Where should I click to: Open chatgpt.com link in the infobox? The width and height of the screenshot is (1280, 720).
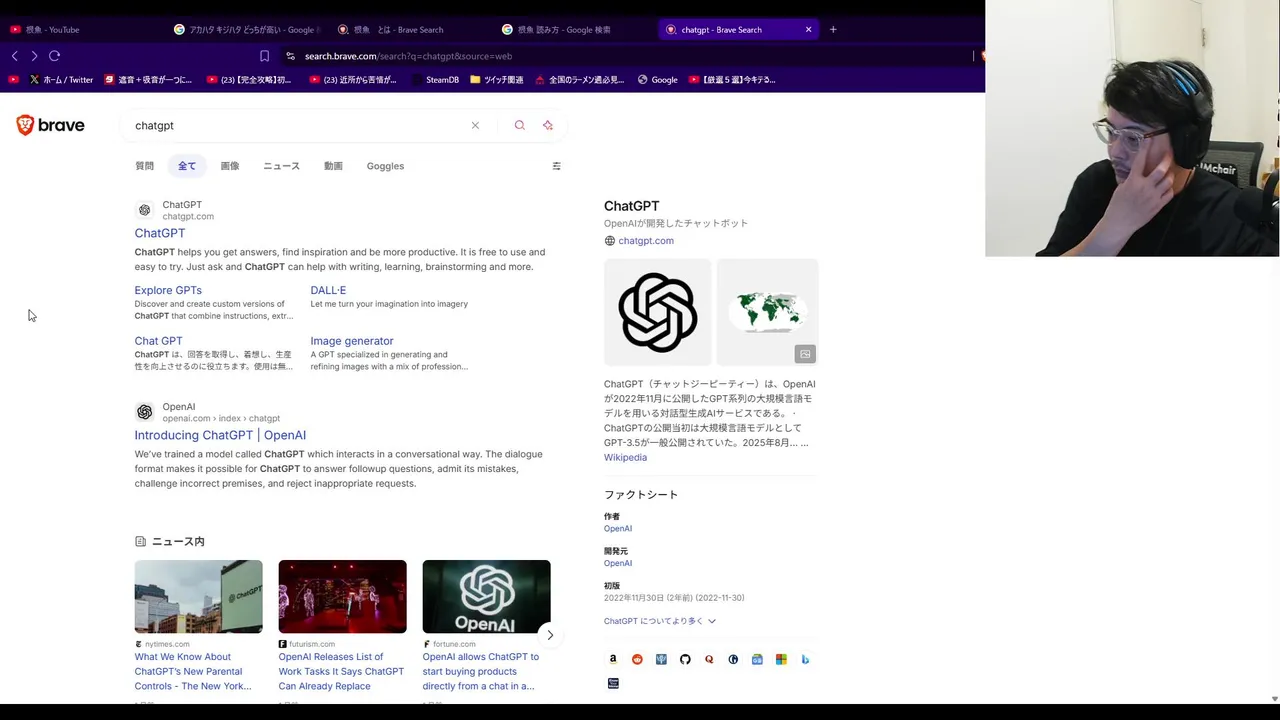646,241
